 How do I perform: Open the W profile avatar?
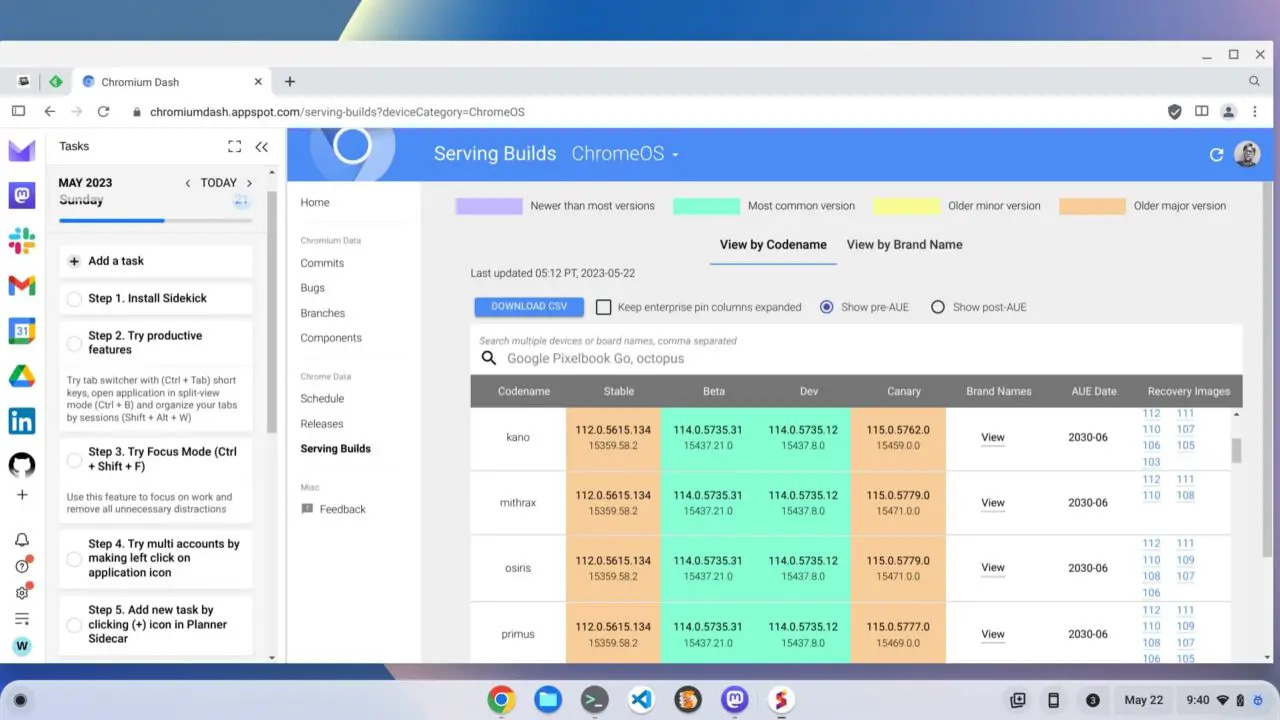coord(22,646)
